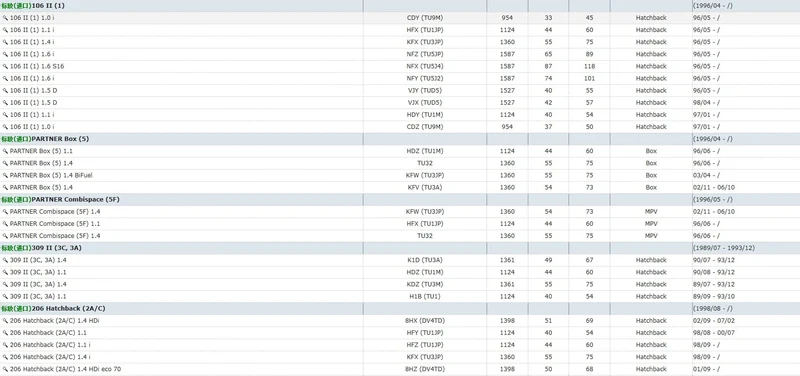Click magnifier icon beside PARTNER Combispace (5F) 1.1
This screenshot has height=376, width=800.
[5, 224]
